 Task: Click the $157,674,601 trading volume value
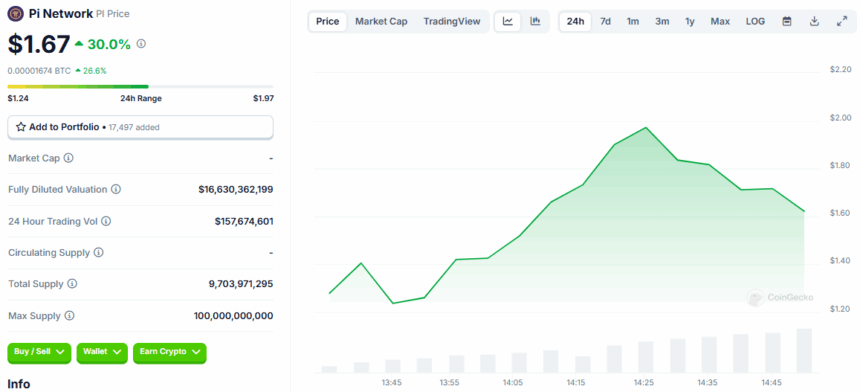pos(244,221)
